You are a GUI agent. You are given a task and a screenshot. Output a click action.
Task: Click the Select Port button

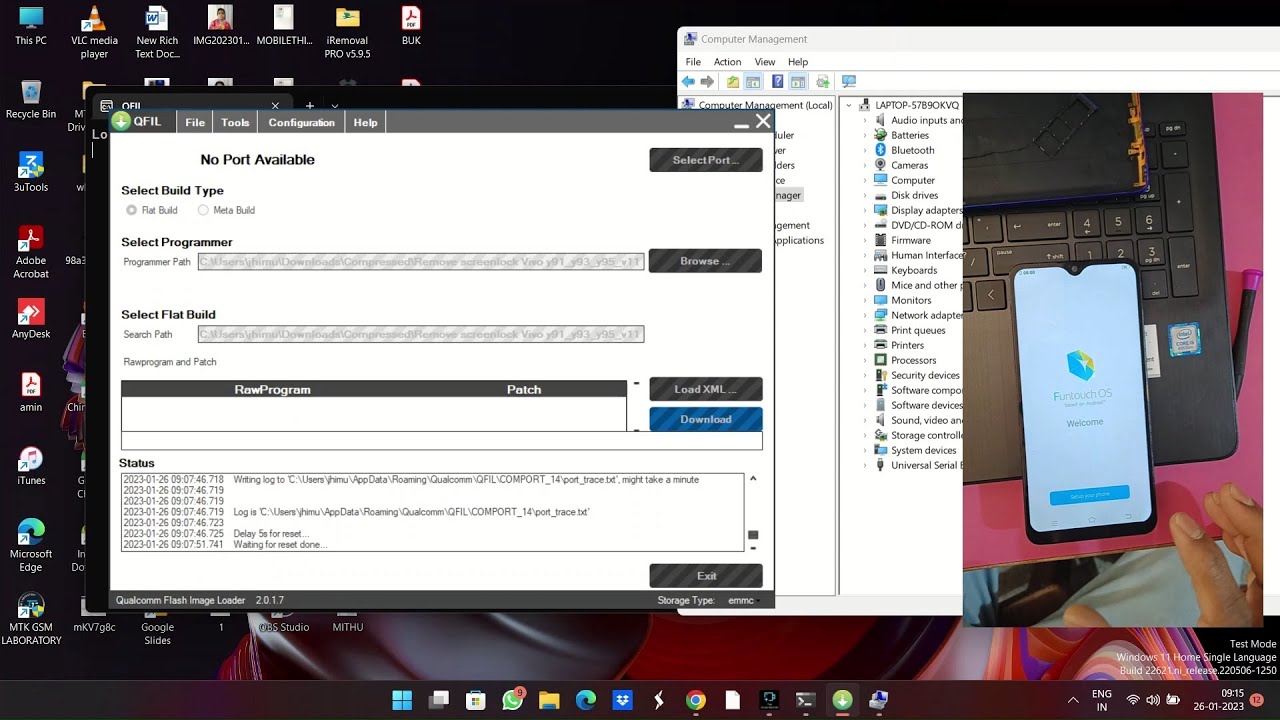[x=705, y=160]
